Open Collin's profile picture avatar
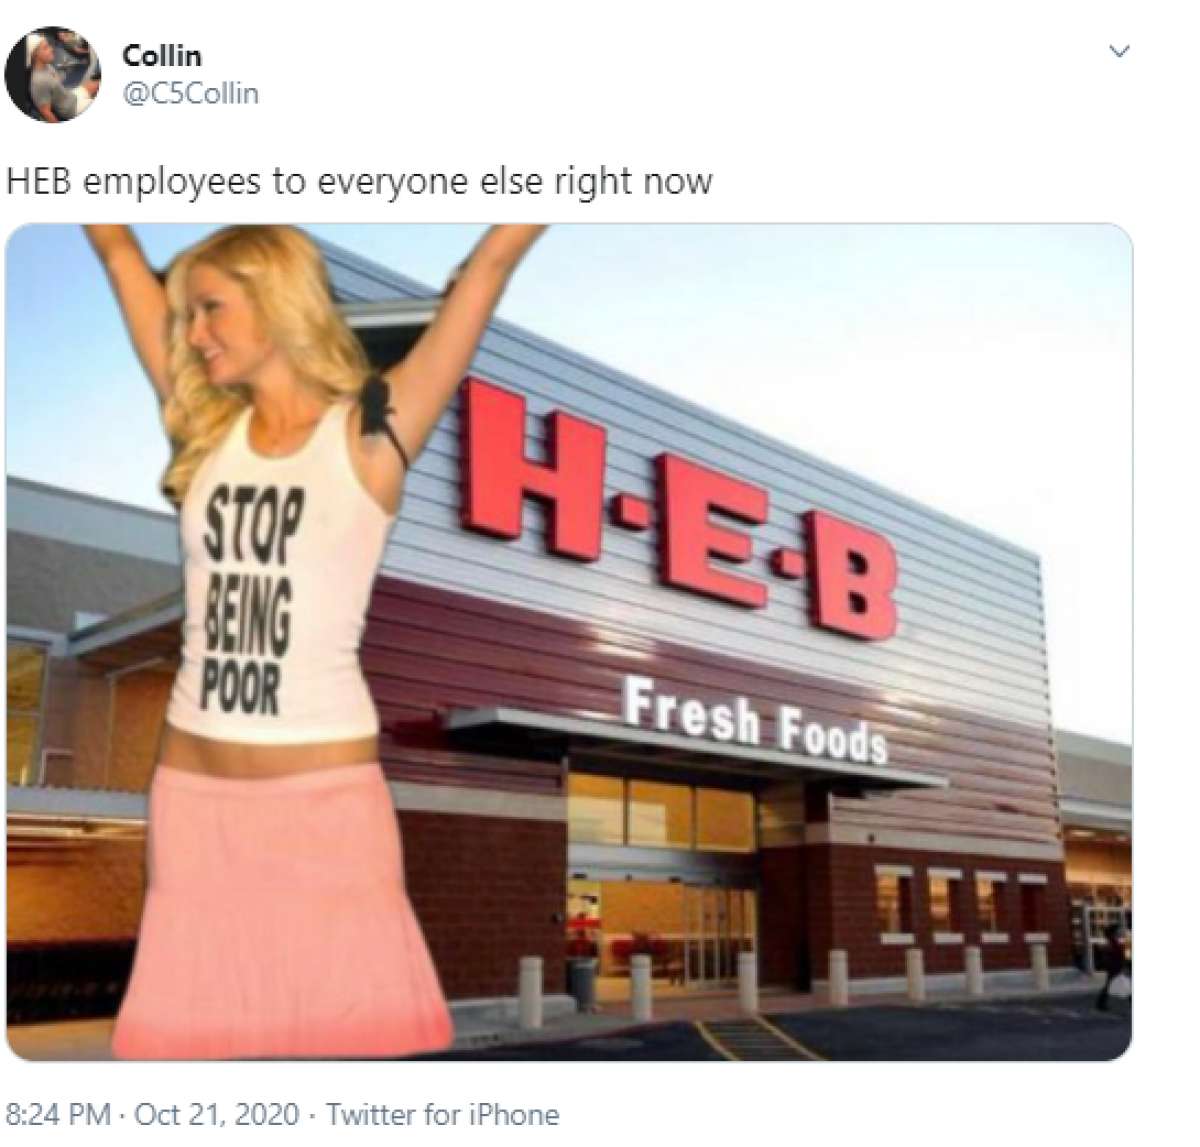 pyautogui.click(x=53, y=74)
